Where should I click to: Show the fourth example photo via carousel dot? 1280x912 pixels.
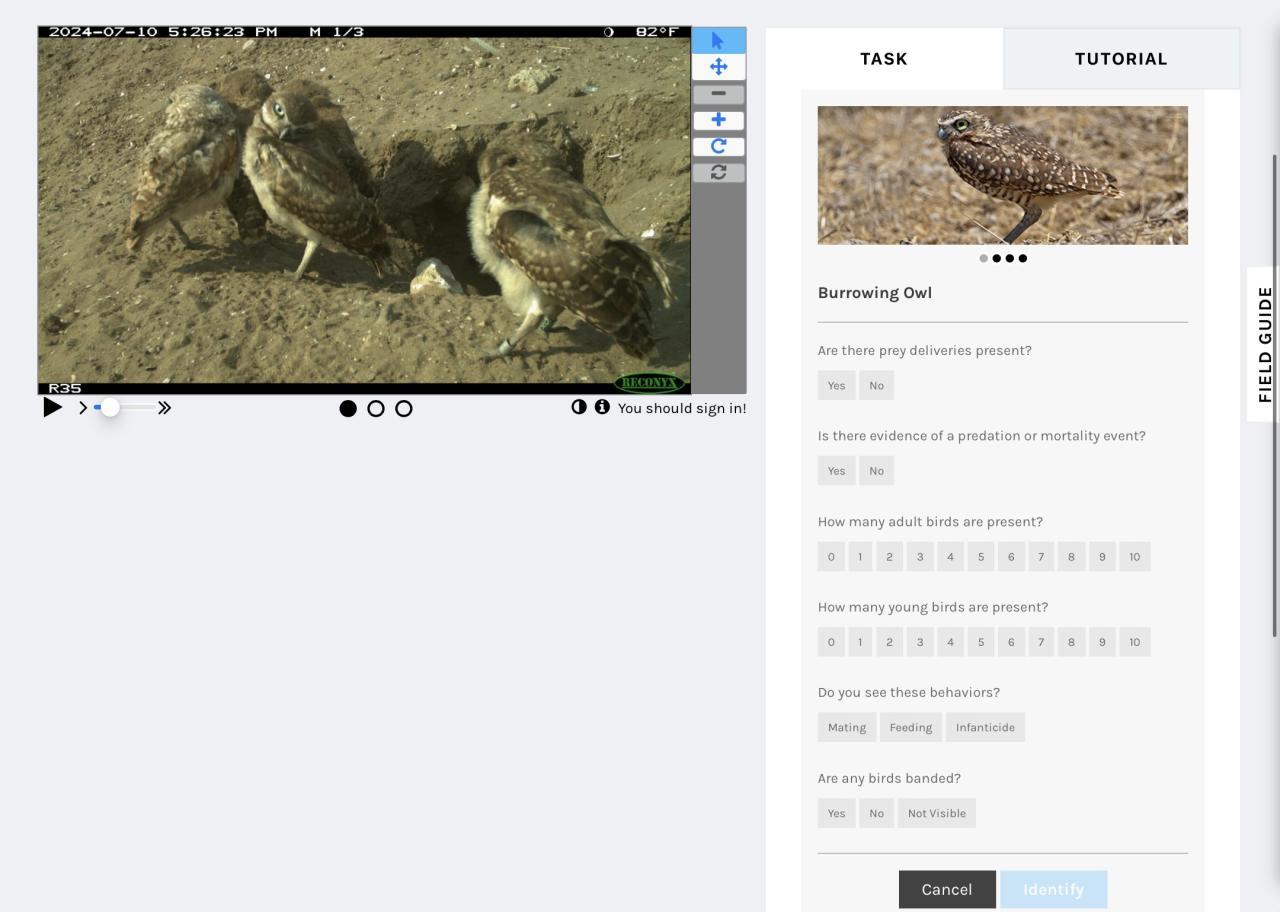click(x=1023, y=258)
